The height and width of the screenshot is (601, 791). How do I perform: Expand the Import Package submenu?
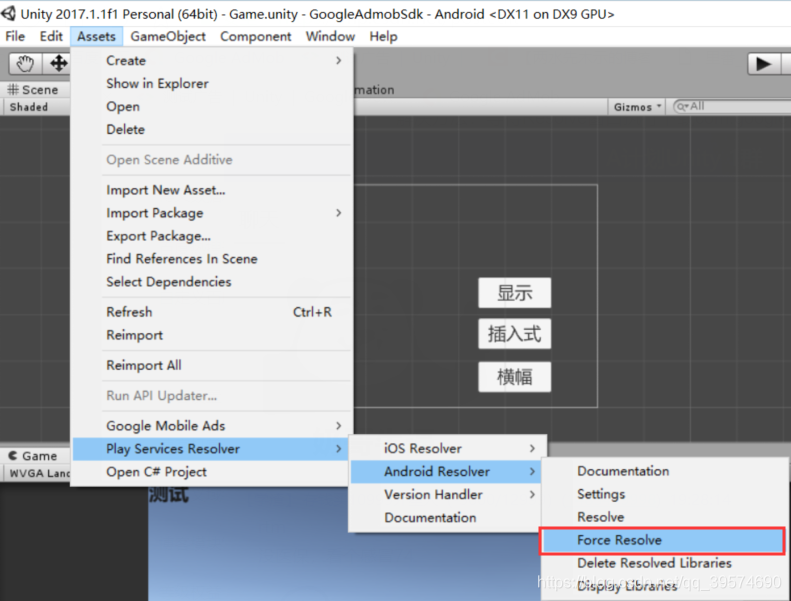[x=212, y=213]
